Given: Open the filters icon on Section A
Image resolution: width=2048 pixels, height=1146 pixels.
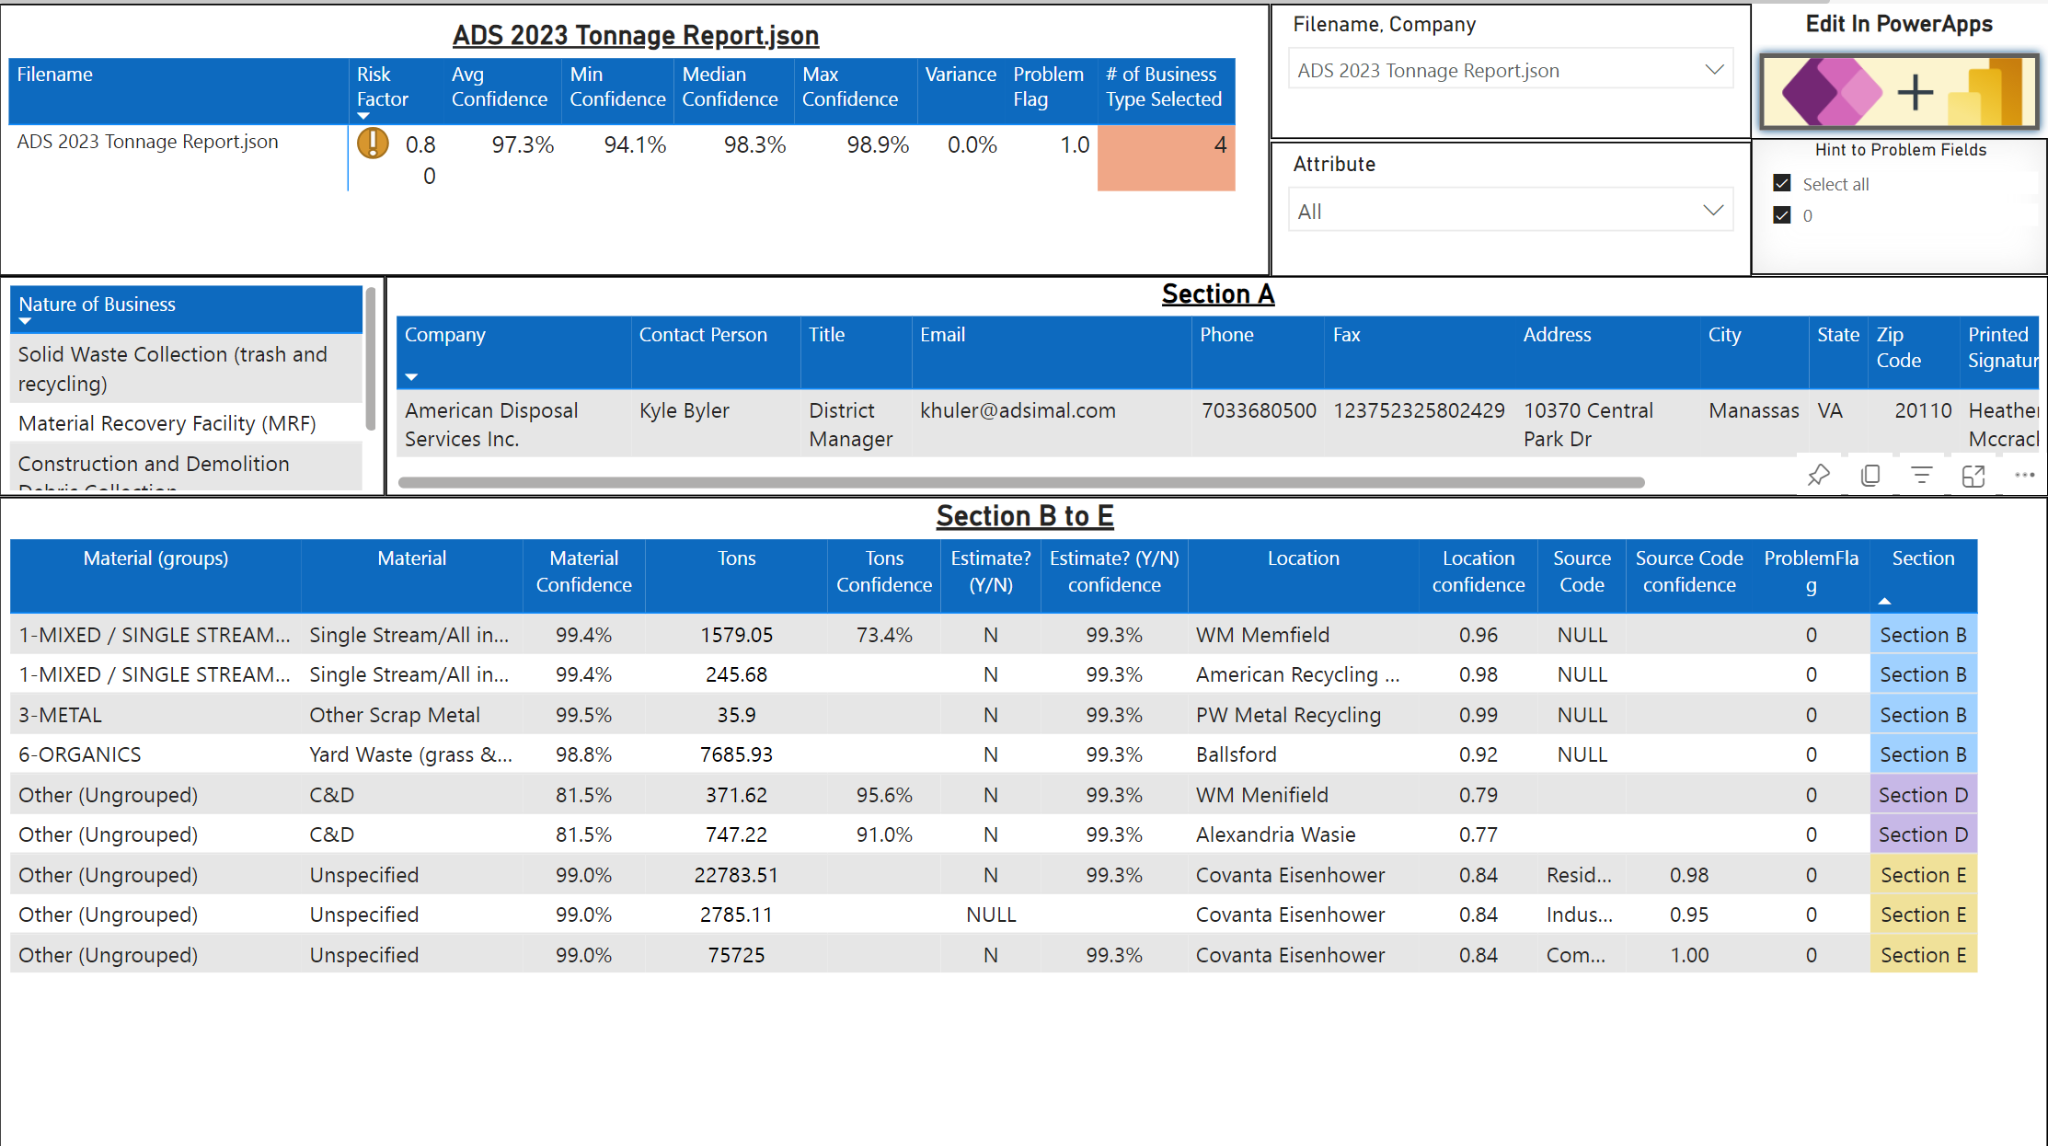Looking at the screenshot, I should (x=1921, y=476).
